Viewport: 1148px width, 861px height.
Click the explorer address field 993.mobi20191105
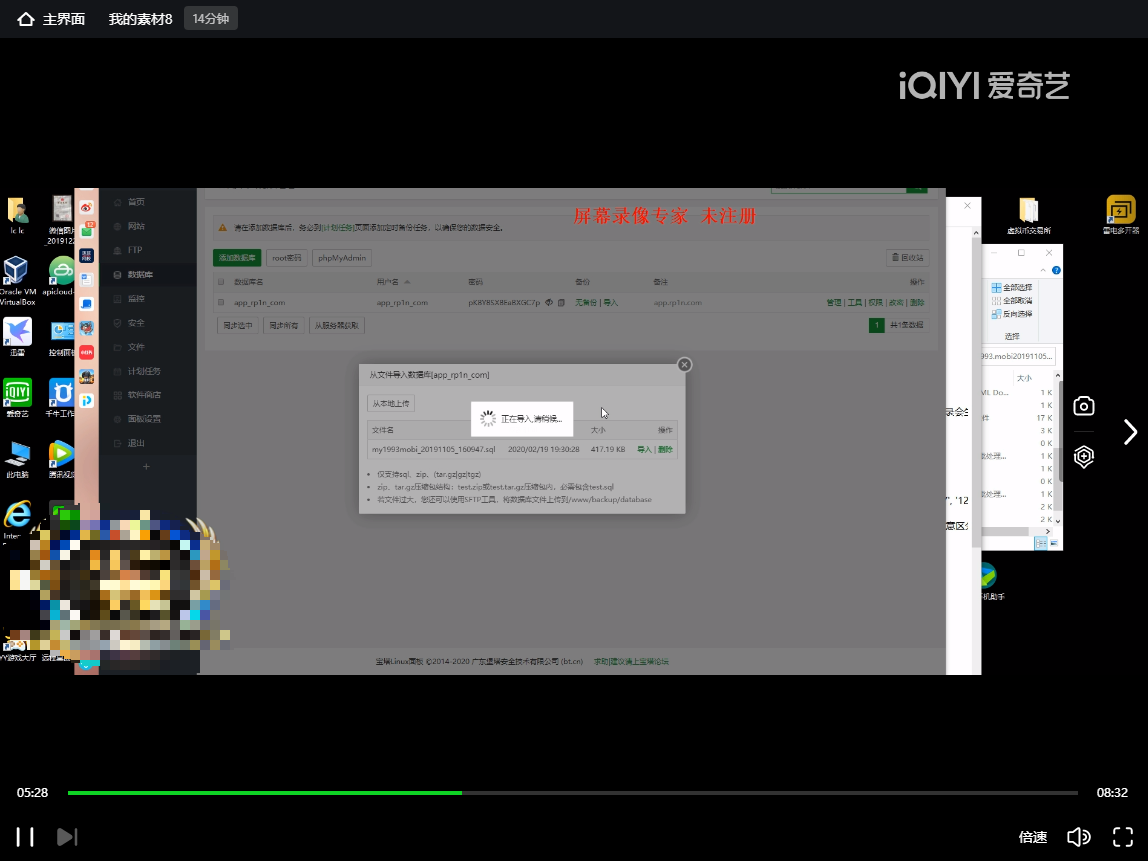pos(1018,357)
